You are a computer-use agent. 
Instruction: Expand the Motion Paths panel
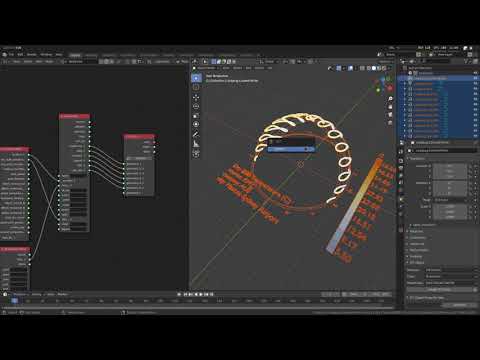(x=419, y=250)
